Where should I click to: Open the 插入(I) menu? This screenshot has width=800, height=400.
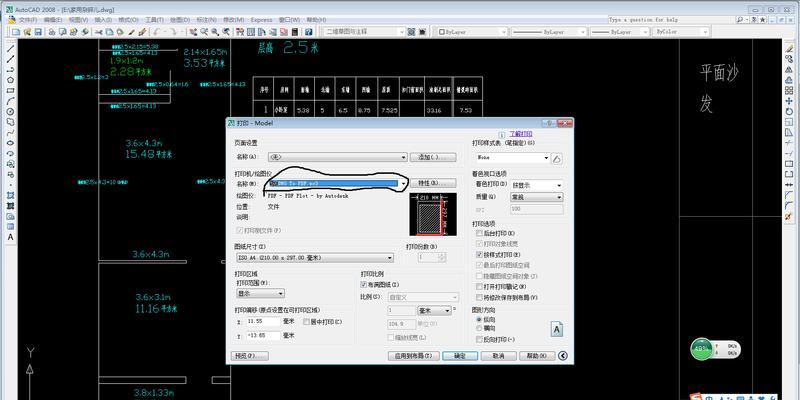104,19
